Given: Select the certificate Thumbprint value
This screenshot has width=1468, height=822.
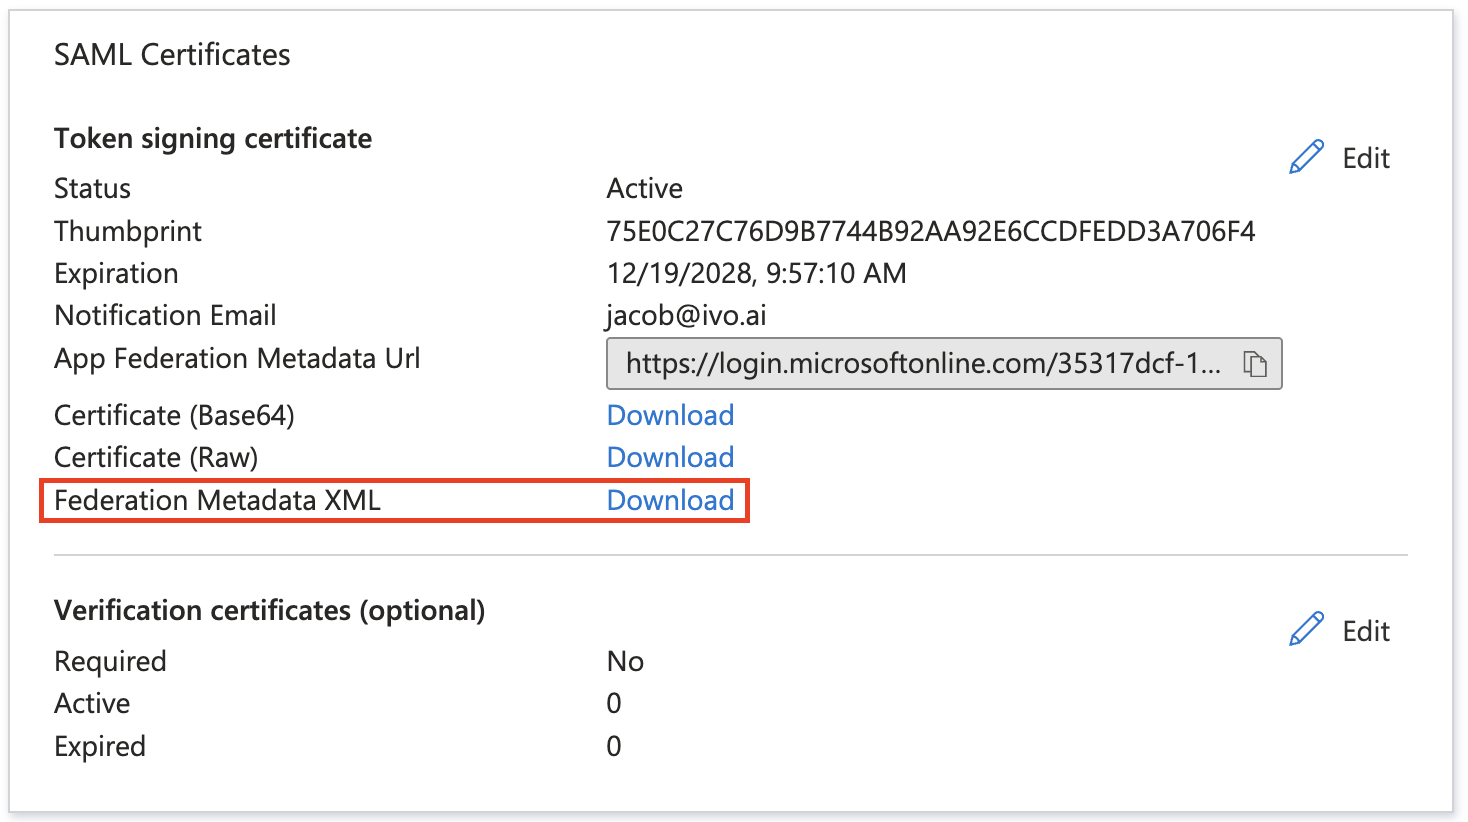Looking at the screenshot, I should tap(932, 231).
